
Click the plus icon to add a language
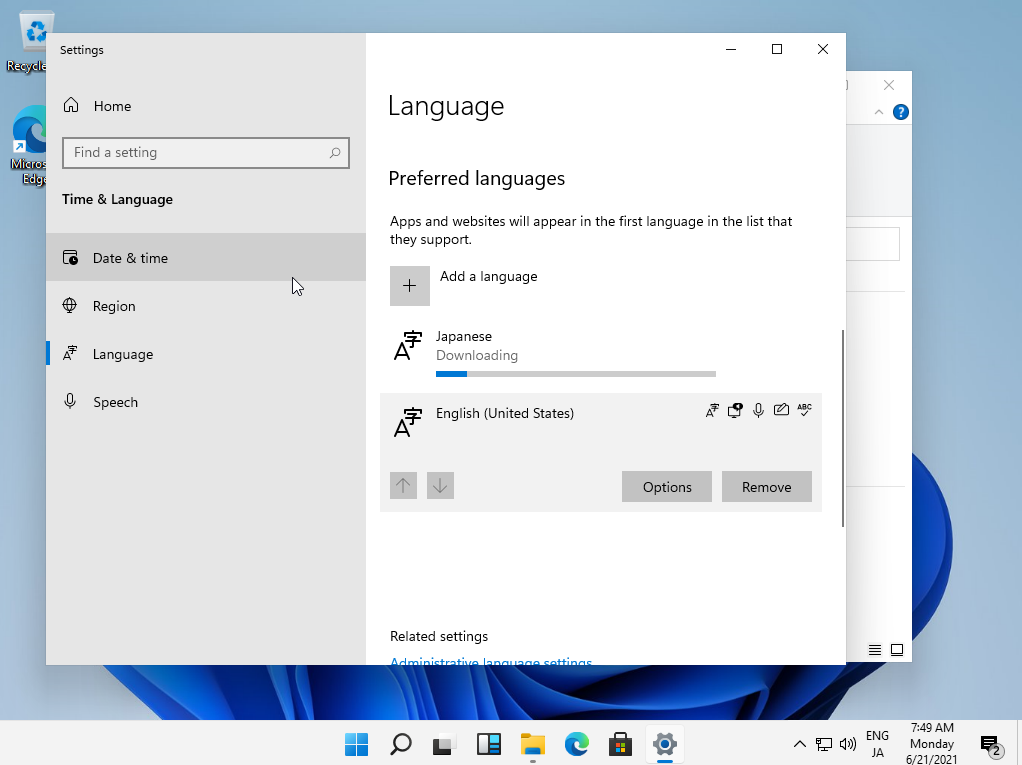point(410,286)
